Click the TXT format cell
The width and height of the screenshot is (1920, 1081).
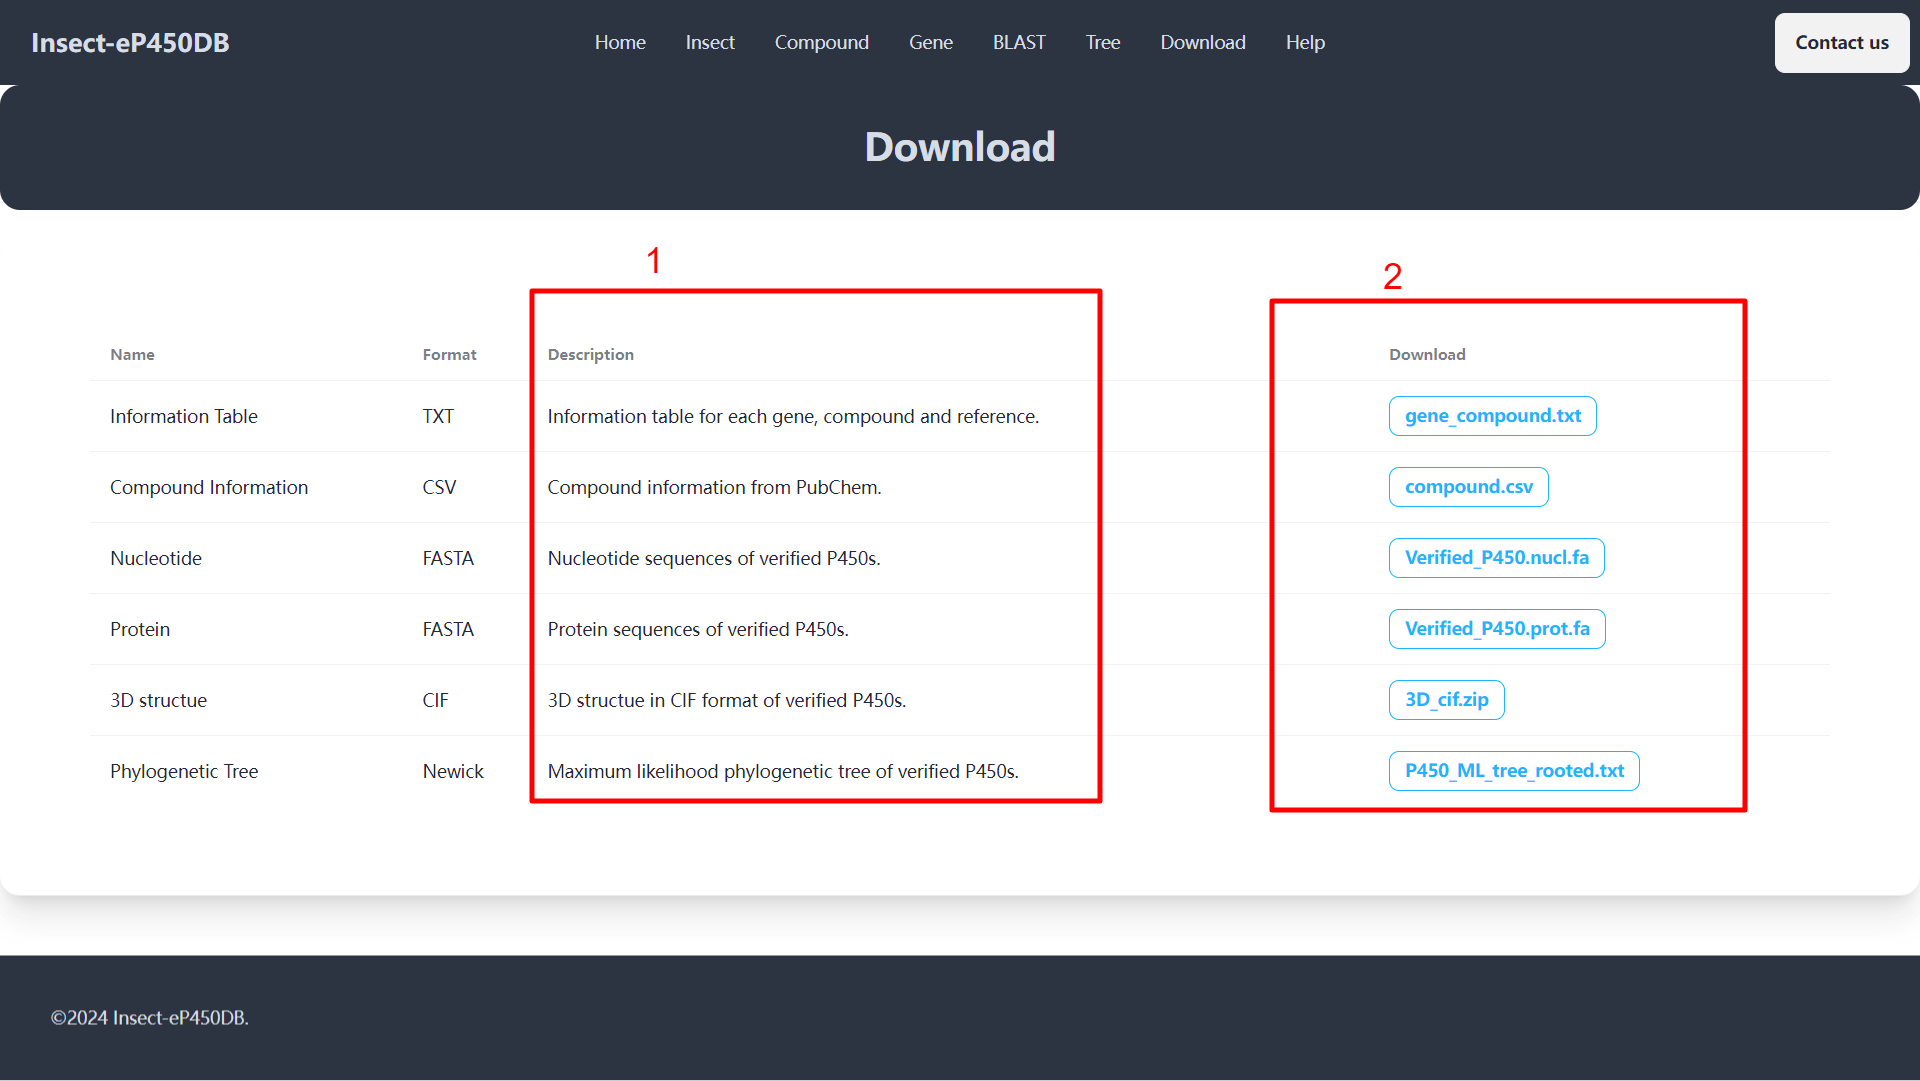pyautogui.click(x=438, y=417)
